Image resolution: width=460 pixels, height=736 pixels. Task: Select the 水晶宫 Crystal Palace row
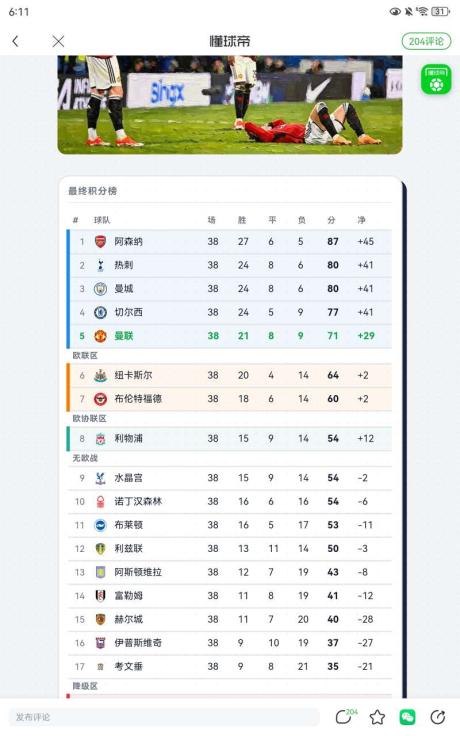click(229, 478)
